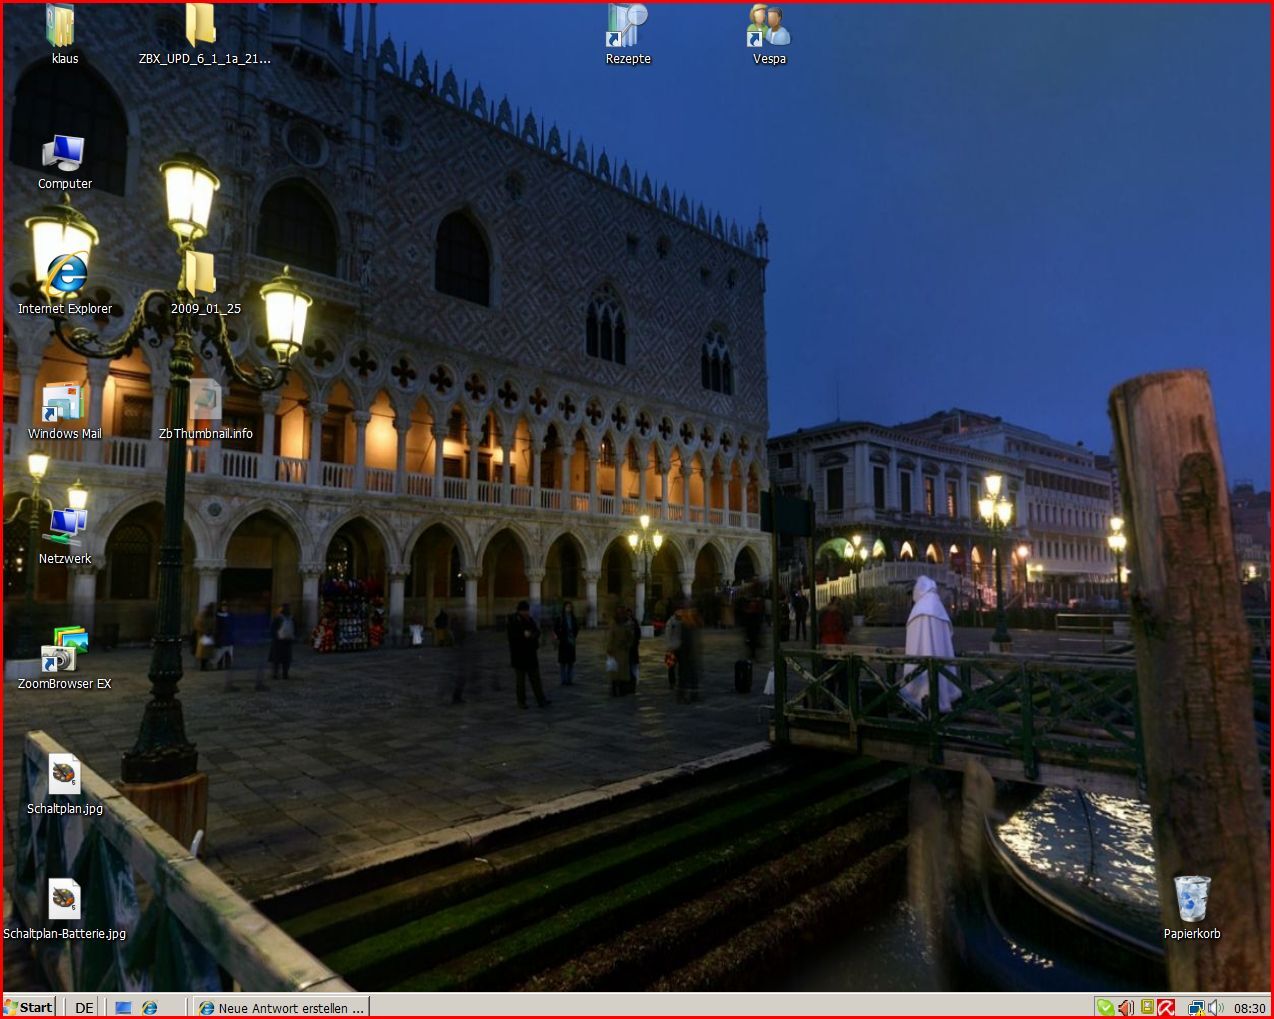Click Show Desktop in quick launch

(x=124, y=1007)
